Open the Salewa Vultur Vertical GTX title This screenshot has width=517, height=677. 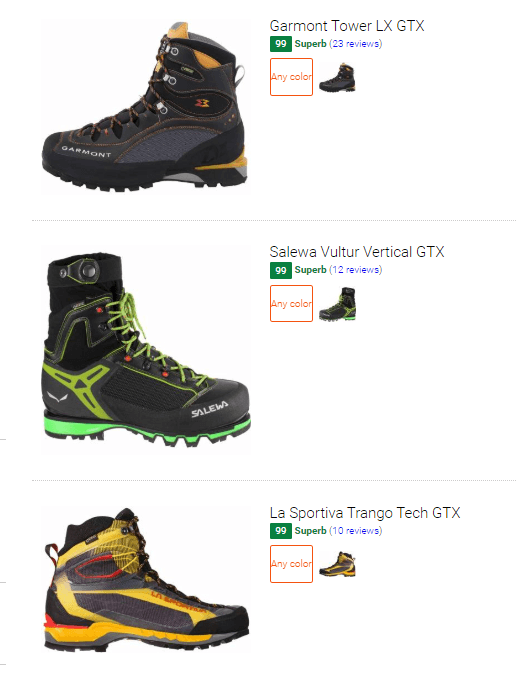tap(357, 252)
